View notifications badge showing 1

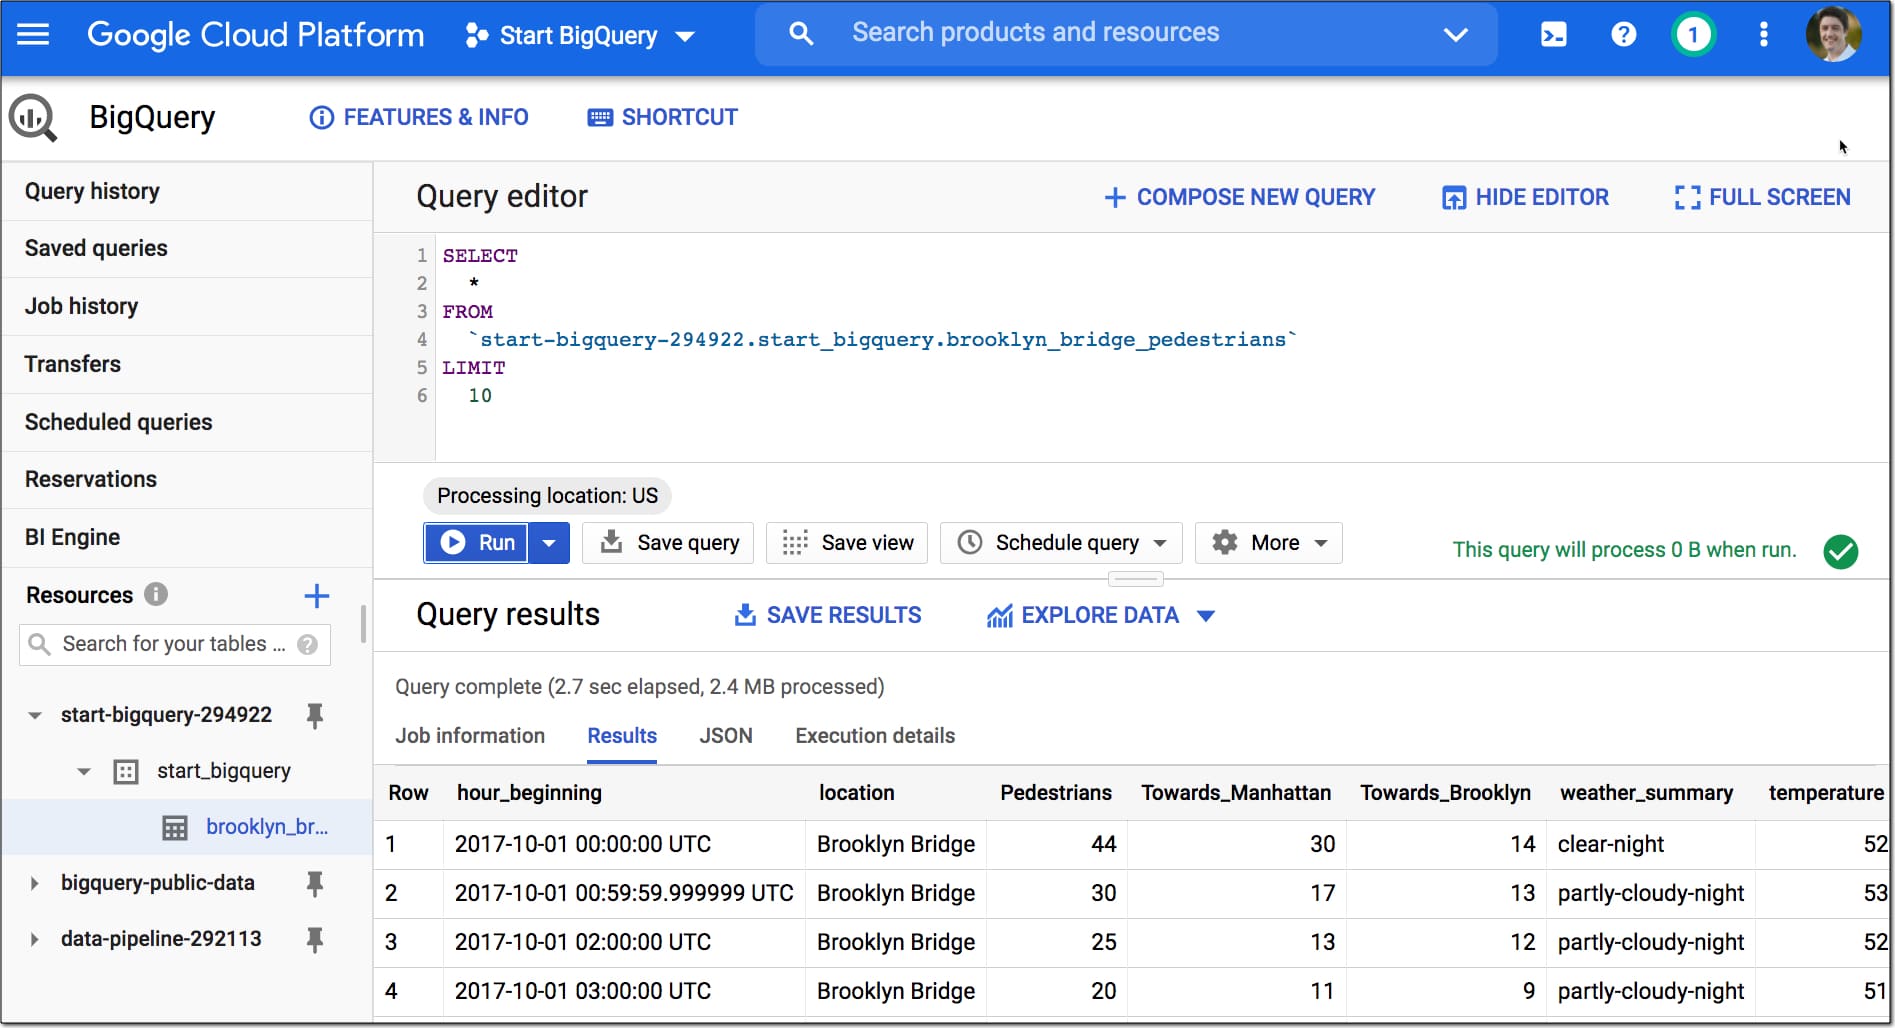pos(1692,35)
